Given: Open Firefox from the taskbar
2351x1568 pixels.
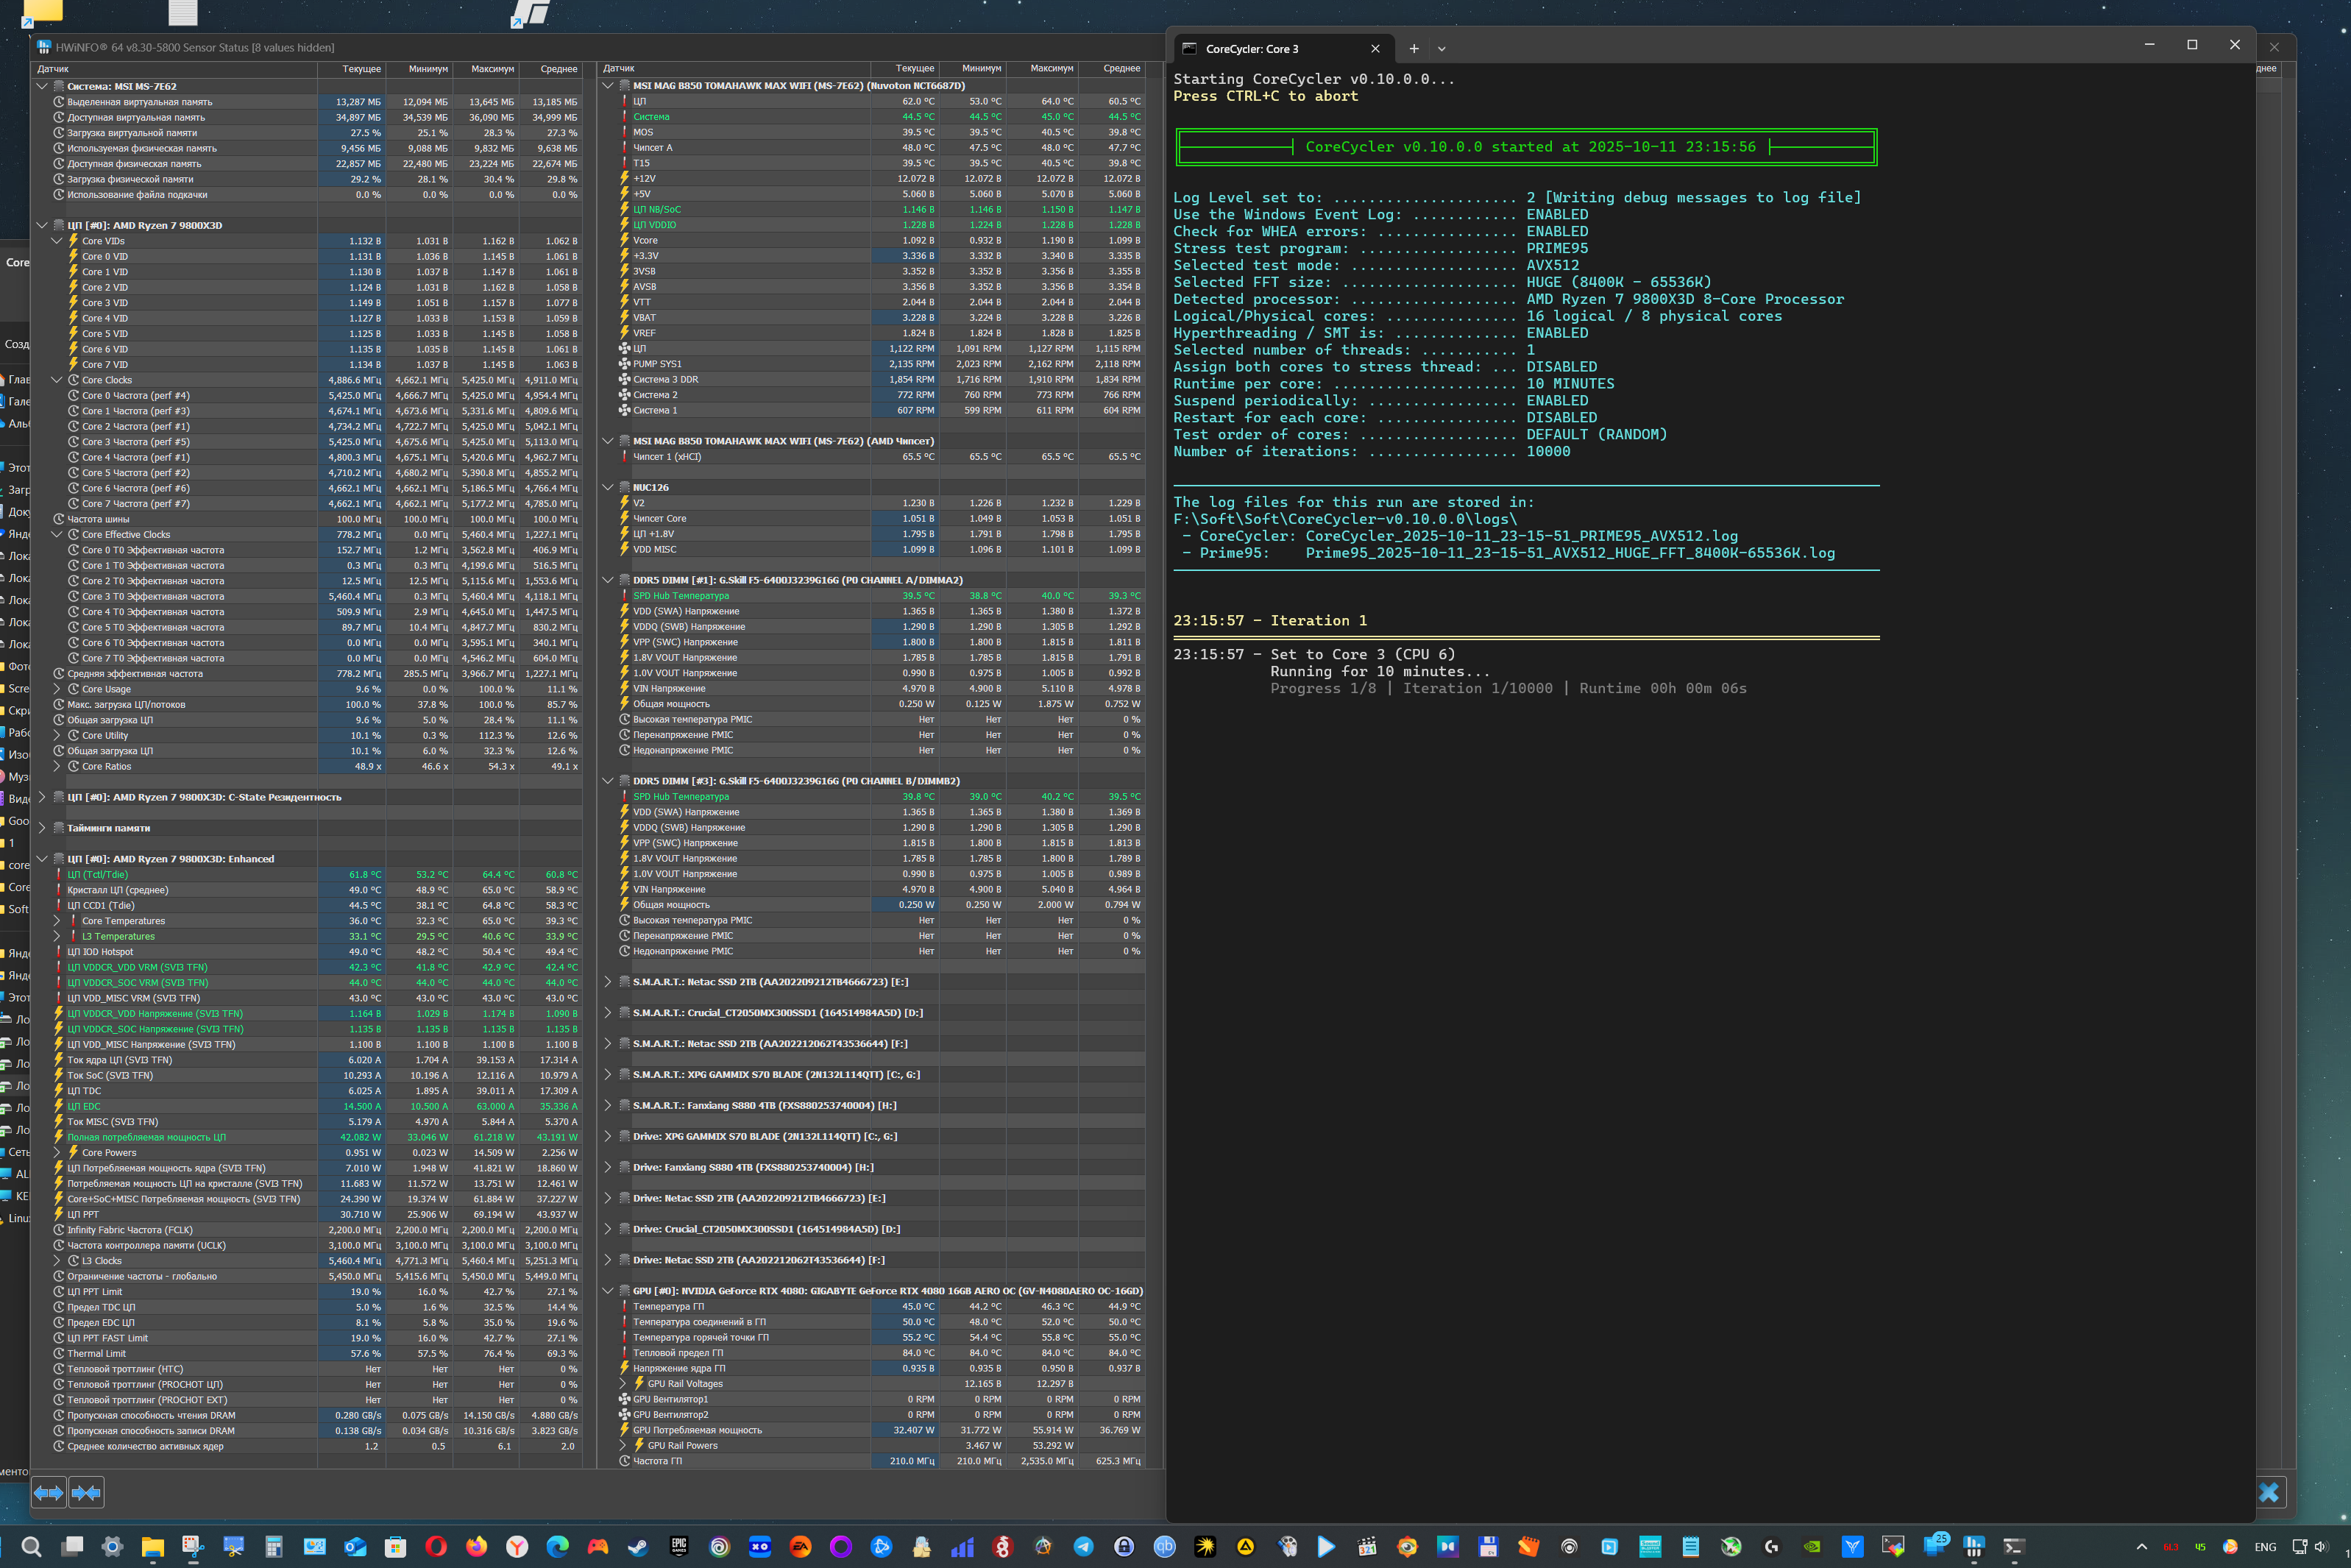Looking at the screenshot, I should pyautogui.click(x=476, y=1547).
